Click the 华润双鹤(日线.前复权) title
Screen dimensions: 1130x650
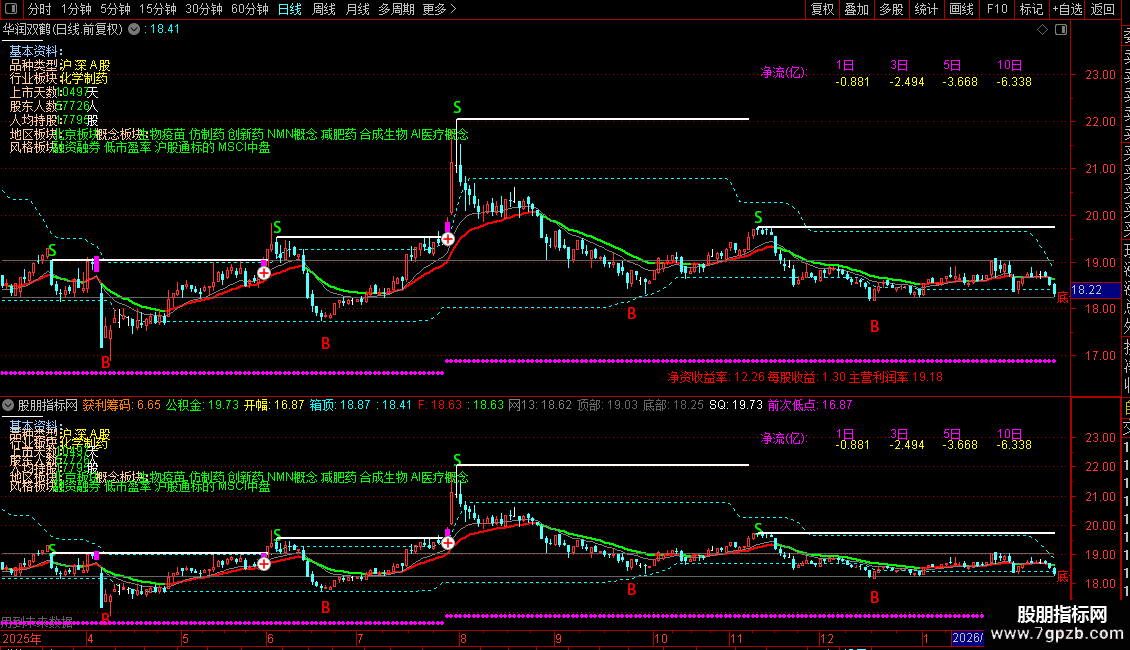coord(63,29)
